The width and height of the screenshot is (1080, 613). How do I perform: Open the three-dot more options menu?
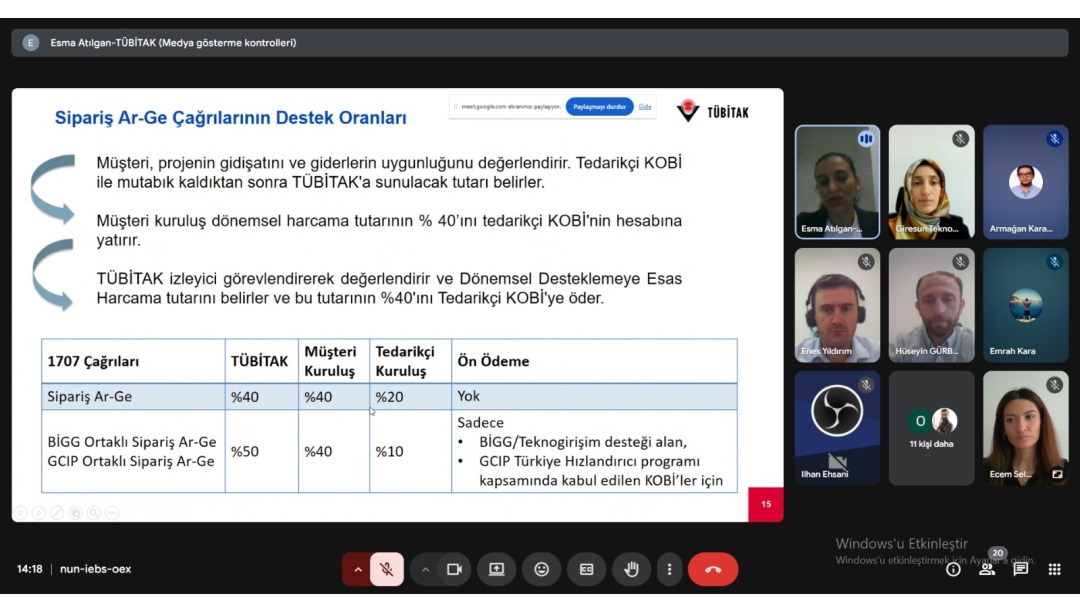click(667, 569)
